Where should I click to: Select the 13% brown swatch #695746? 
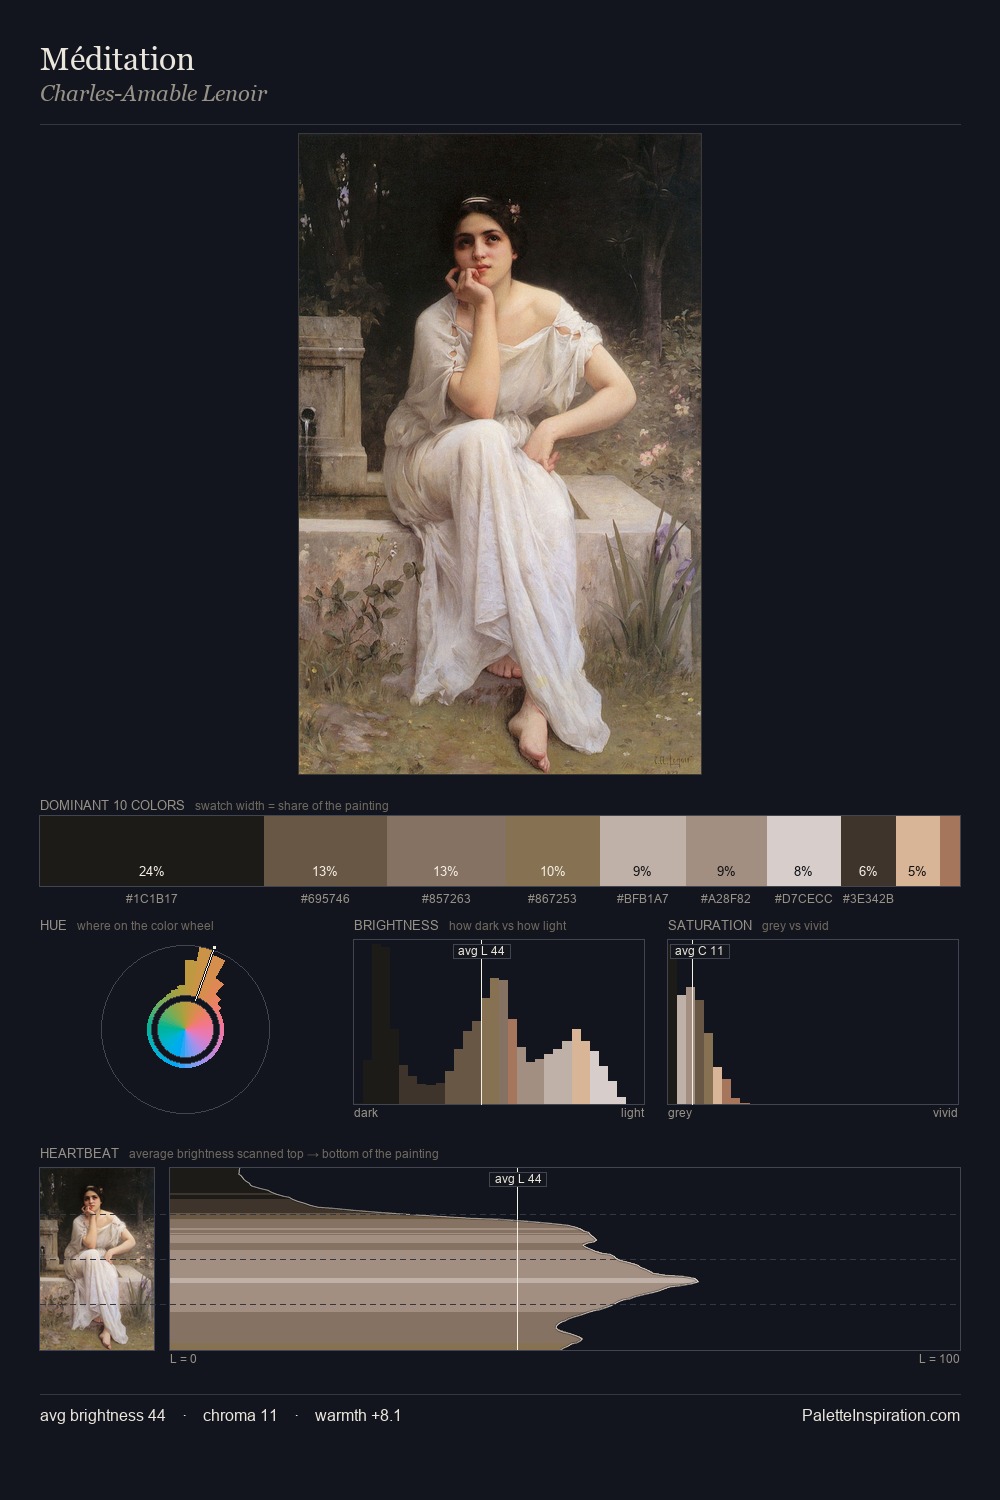coord(325,851)
